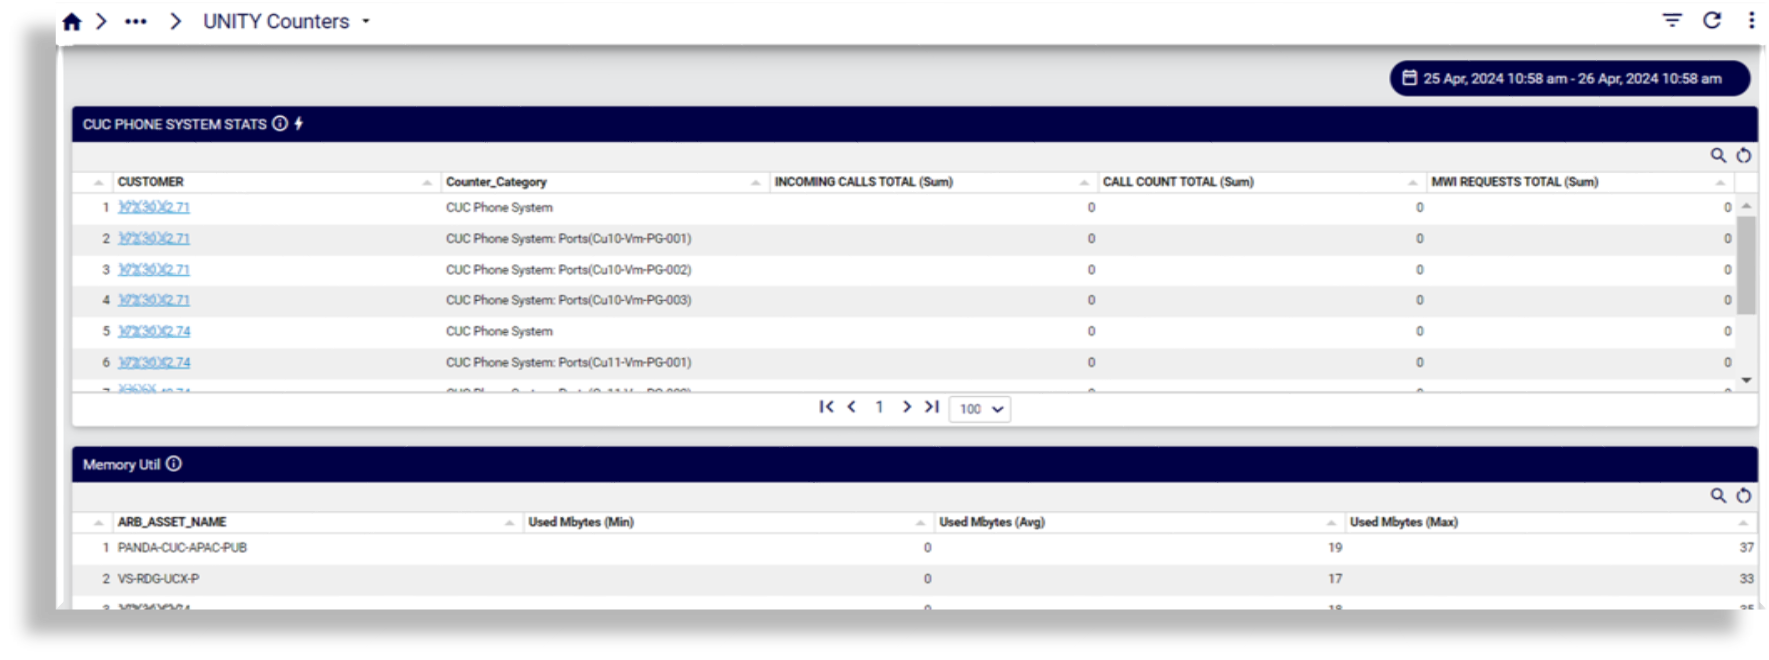Sort by Used Mbytes (Min) column

[x=581, y=522]
